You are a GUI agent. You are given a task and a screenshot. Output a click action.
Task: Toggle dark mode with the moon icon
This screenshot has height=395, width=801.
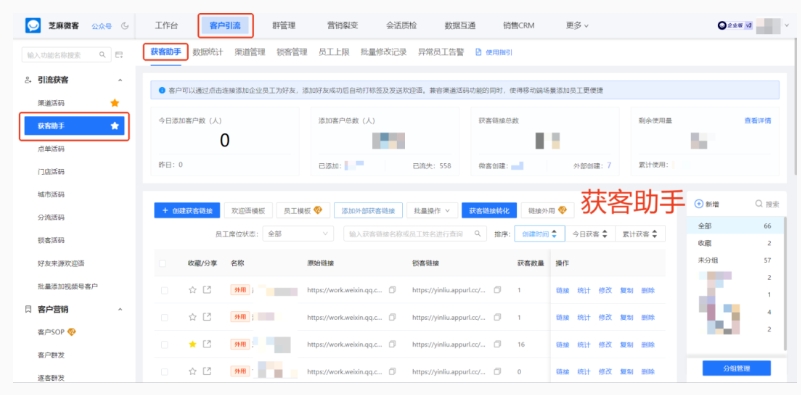click(x=125, y=26)
